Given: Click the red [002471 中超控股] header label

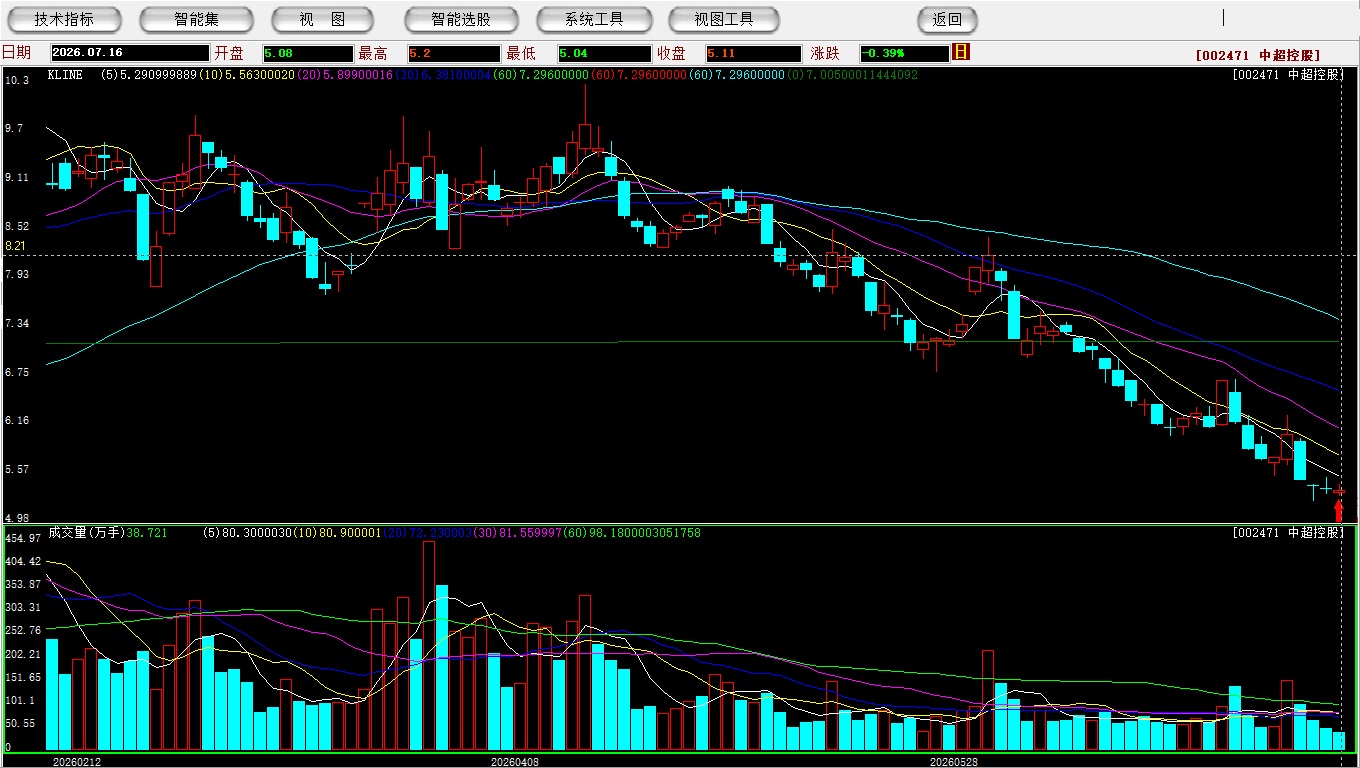Looking at the screenshot, I should (x=1258, y=55).
